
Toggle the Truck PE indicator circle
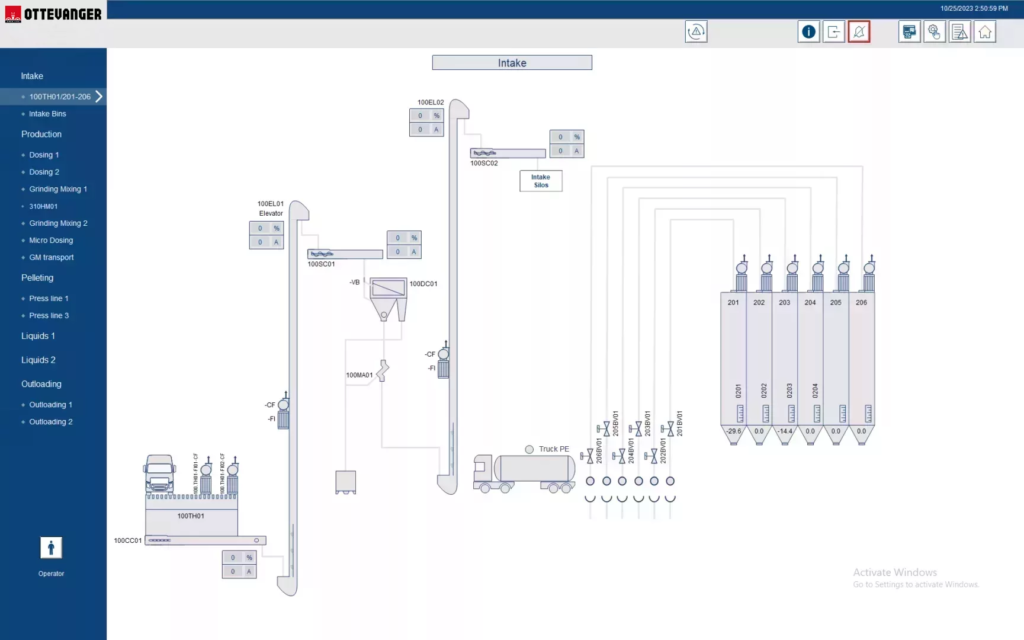pyautogui.click(x=529, y=450)
